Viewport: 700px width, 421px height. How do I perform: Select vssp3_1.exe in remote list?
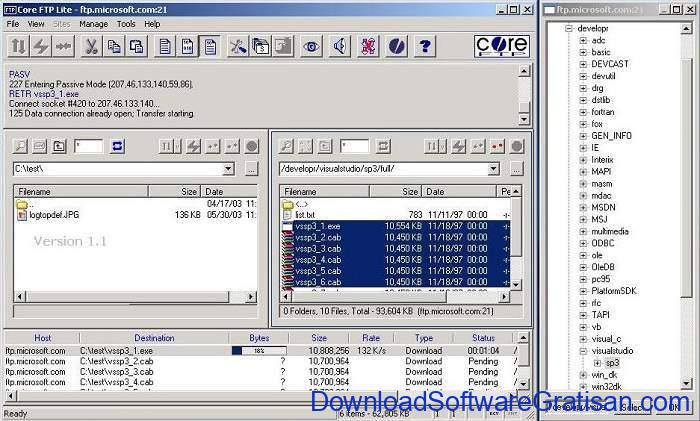[317, 226]
